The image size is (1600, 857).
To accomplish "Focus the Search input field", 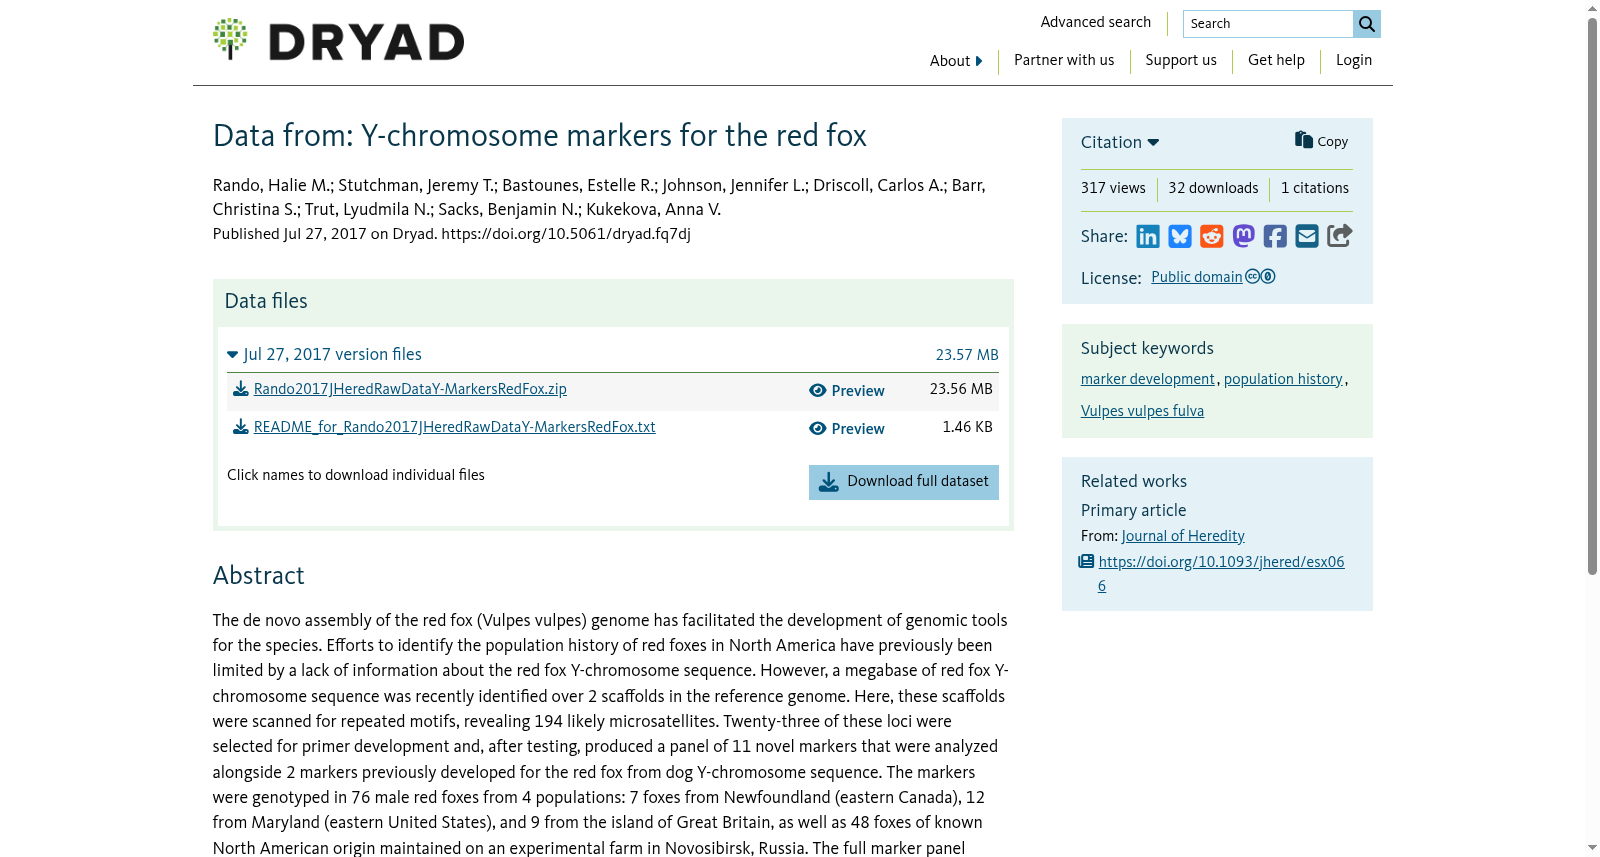I will point(1268,24).
